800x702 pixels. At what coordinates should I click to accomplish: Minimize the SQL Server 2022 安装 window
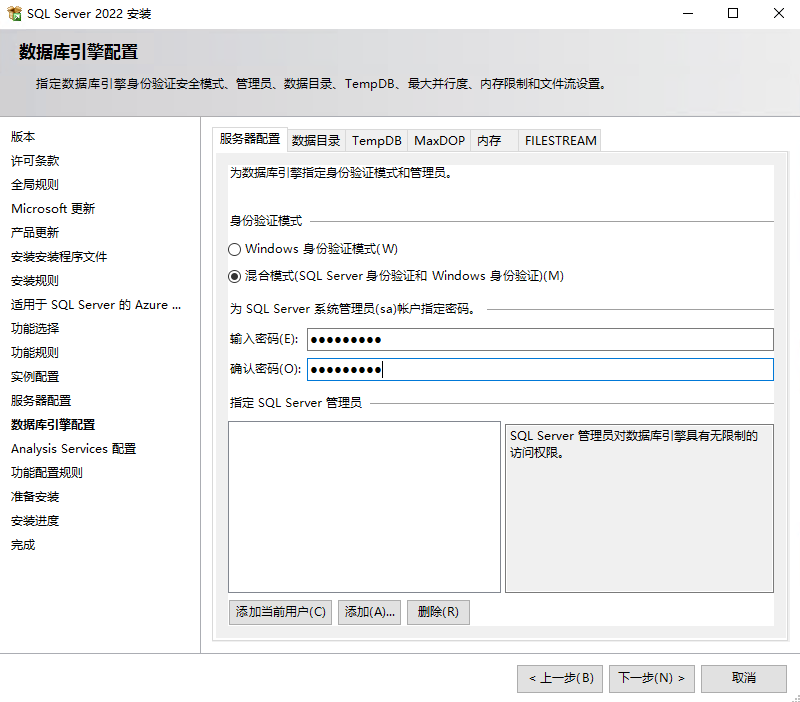click(688, 13)
